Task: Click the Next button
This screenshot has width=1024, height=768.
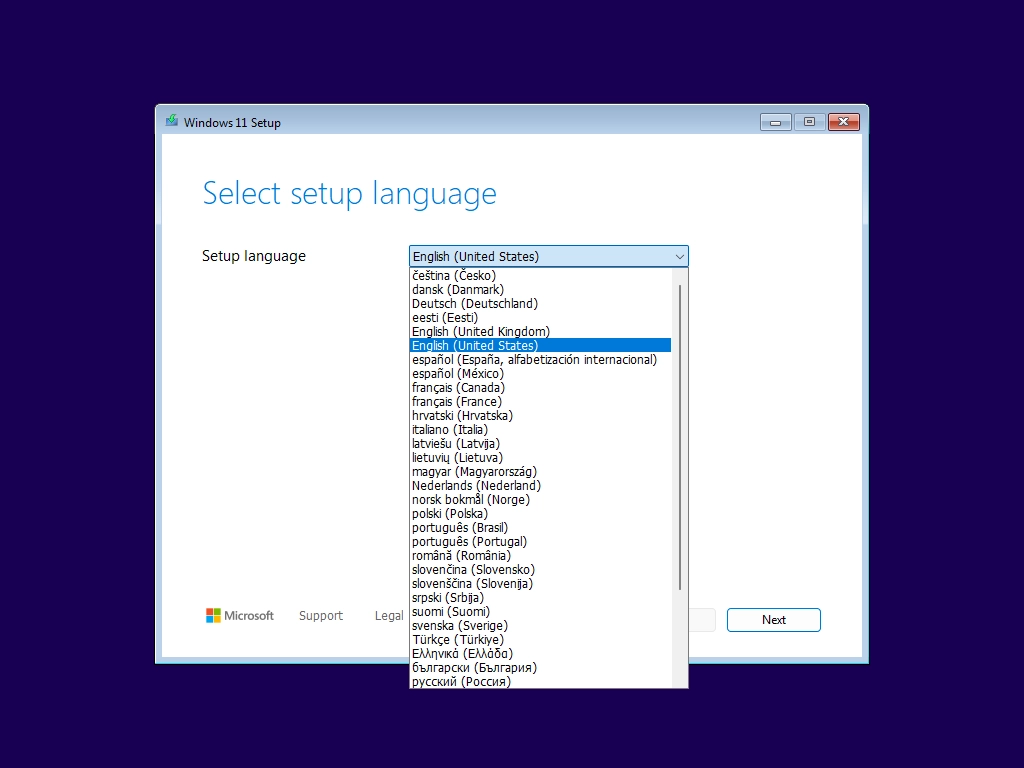Action: [774, 620]
